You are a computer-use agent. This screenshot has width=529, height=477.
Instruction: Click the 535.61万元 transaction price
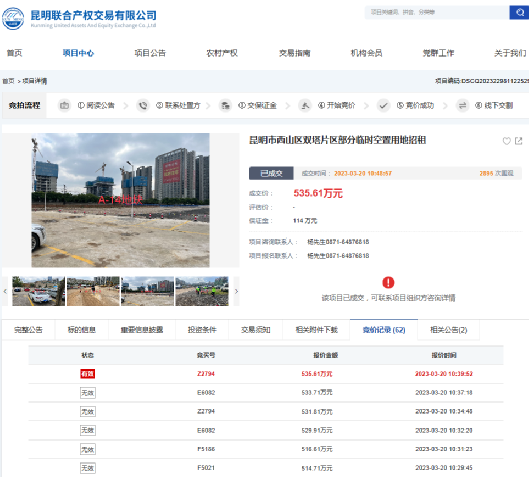(x=318, y=193)
